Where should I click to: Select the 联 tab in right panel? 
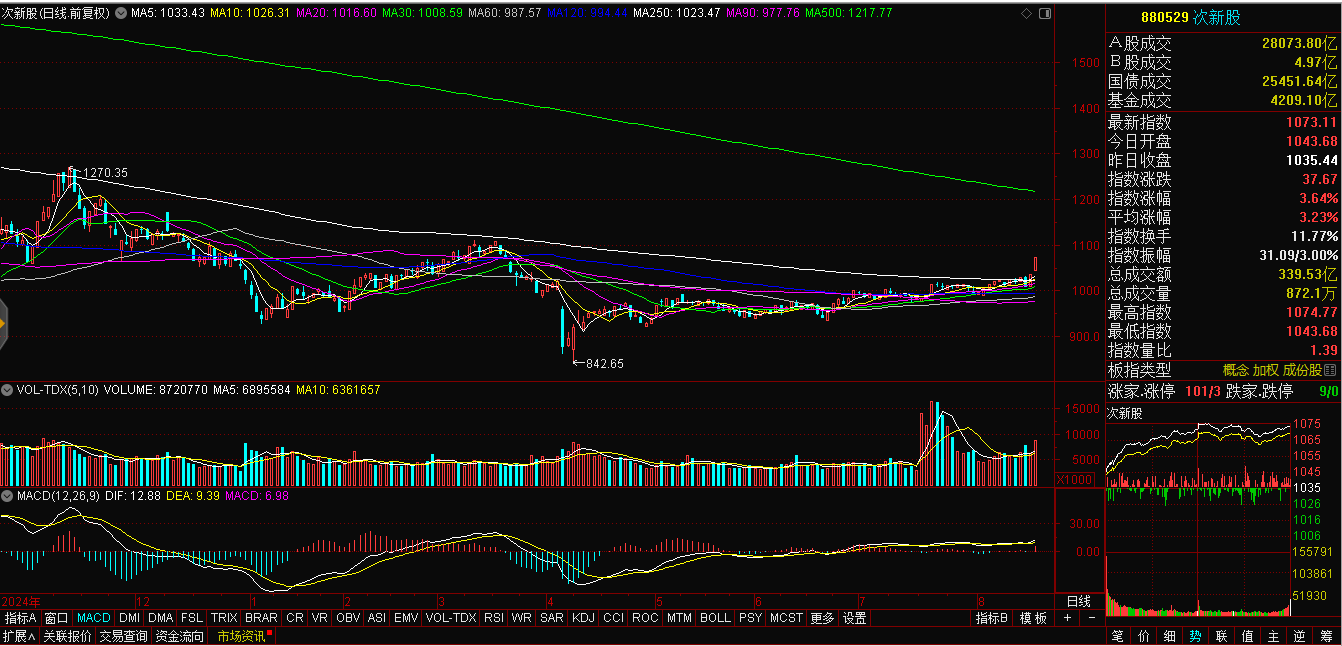click(x=1221, y=636)
